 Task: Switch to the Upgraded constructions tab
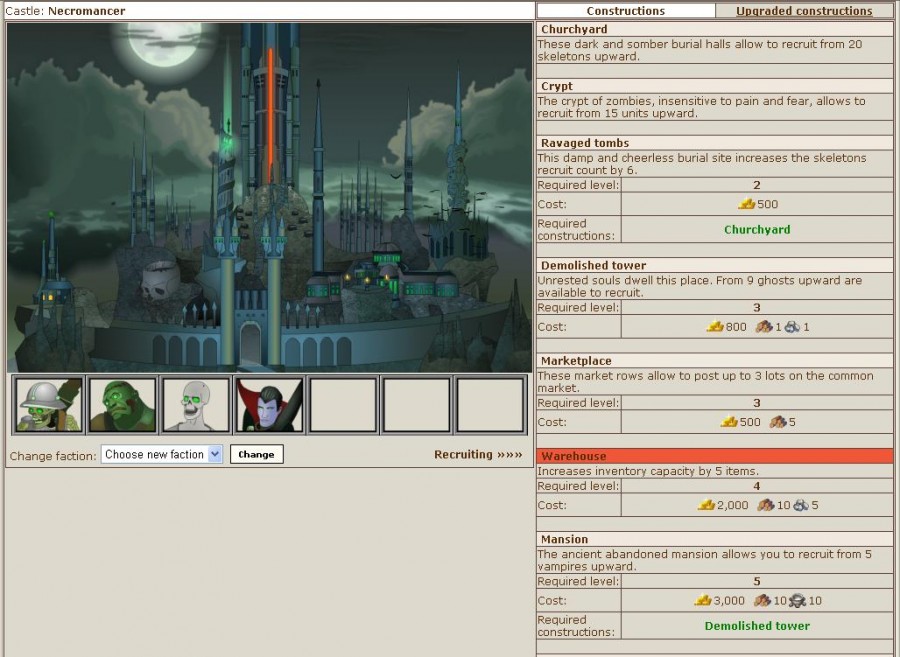[804, 11]
